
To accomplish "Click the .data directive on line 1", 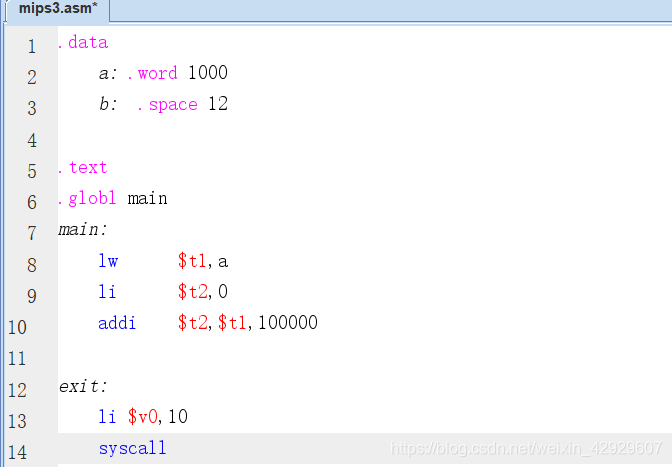I will [x=84, y=42].
